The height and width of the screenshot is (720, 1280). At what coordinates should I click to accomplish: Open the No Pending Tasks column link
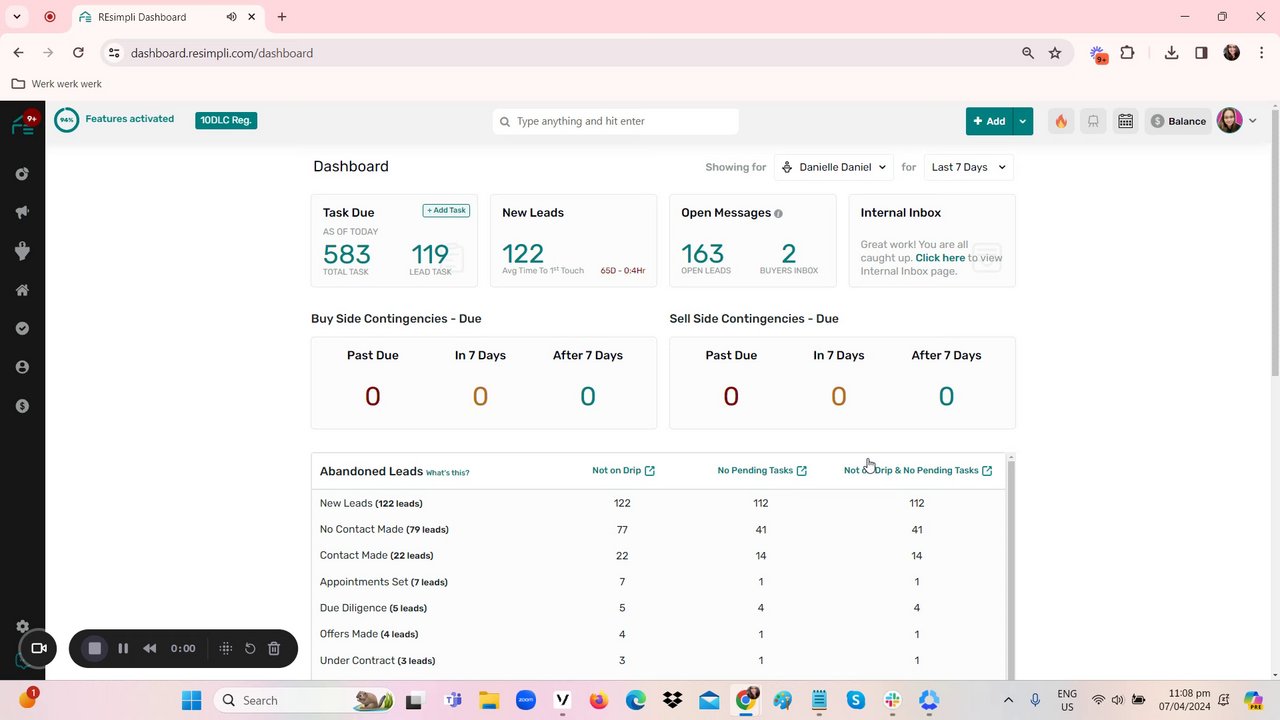click(x=762, y=470)
